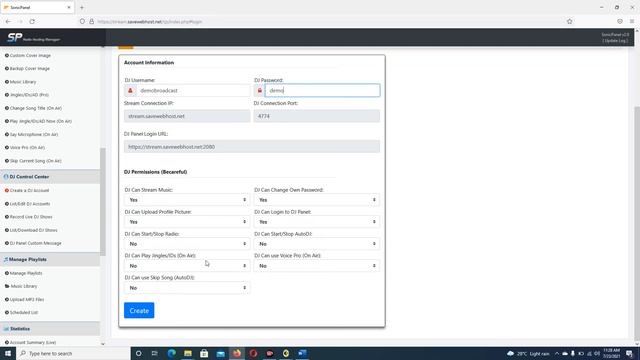Open DJ Panel Custom Message

coord(33,243)
